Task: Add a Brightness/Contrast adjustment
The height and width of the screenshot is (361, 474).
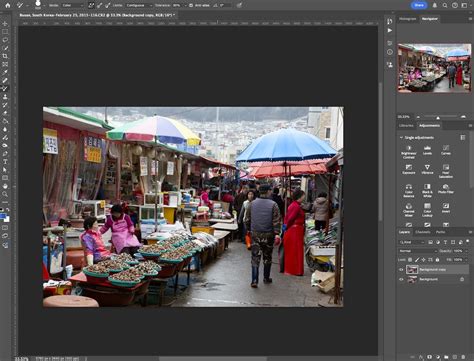Action: click(x=409, y=152)
